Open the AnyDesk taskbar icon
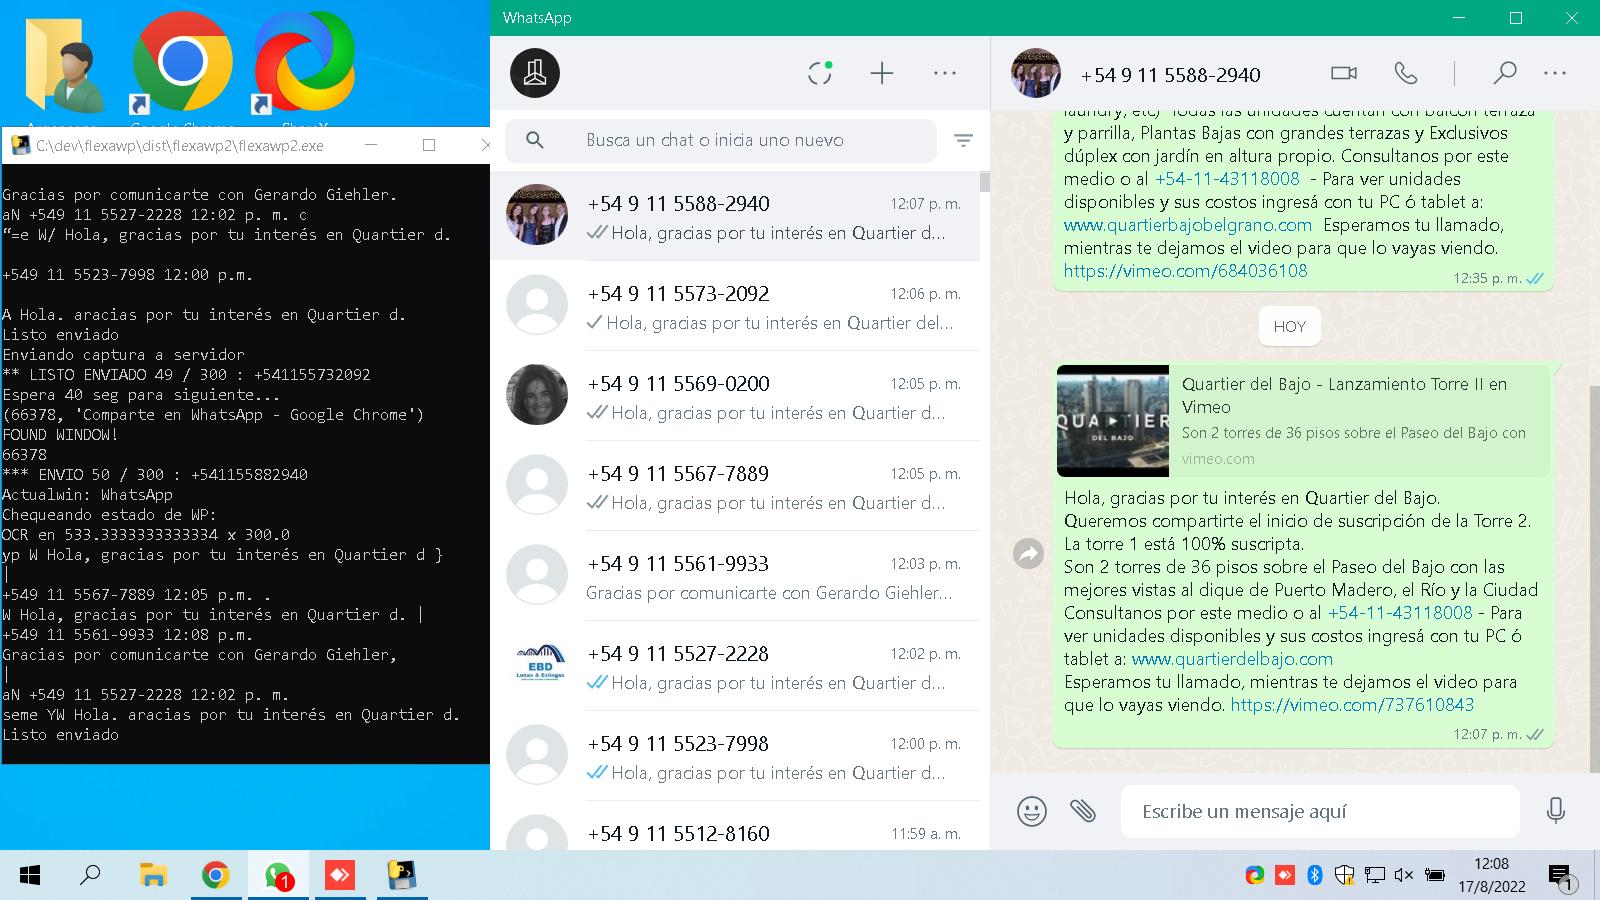Screen dimensions: 1600x900 tap(340, 876)
